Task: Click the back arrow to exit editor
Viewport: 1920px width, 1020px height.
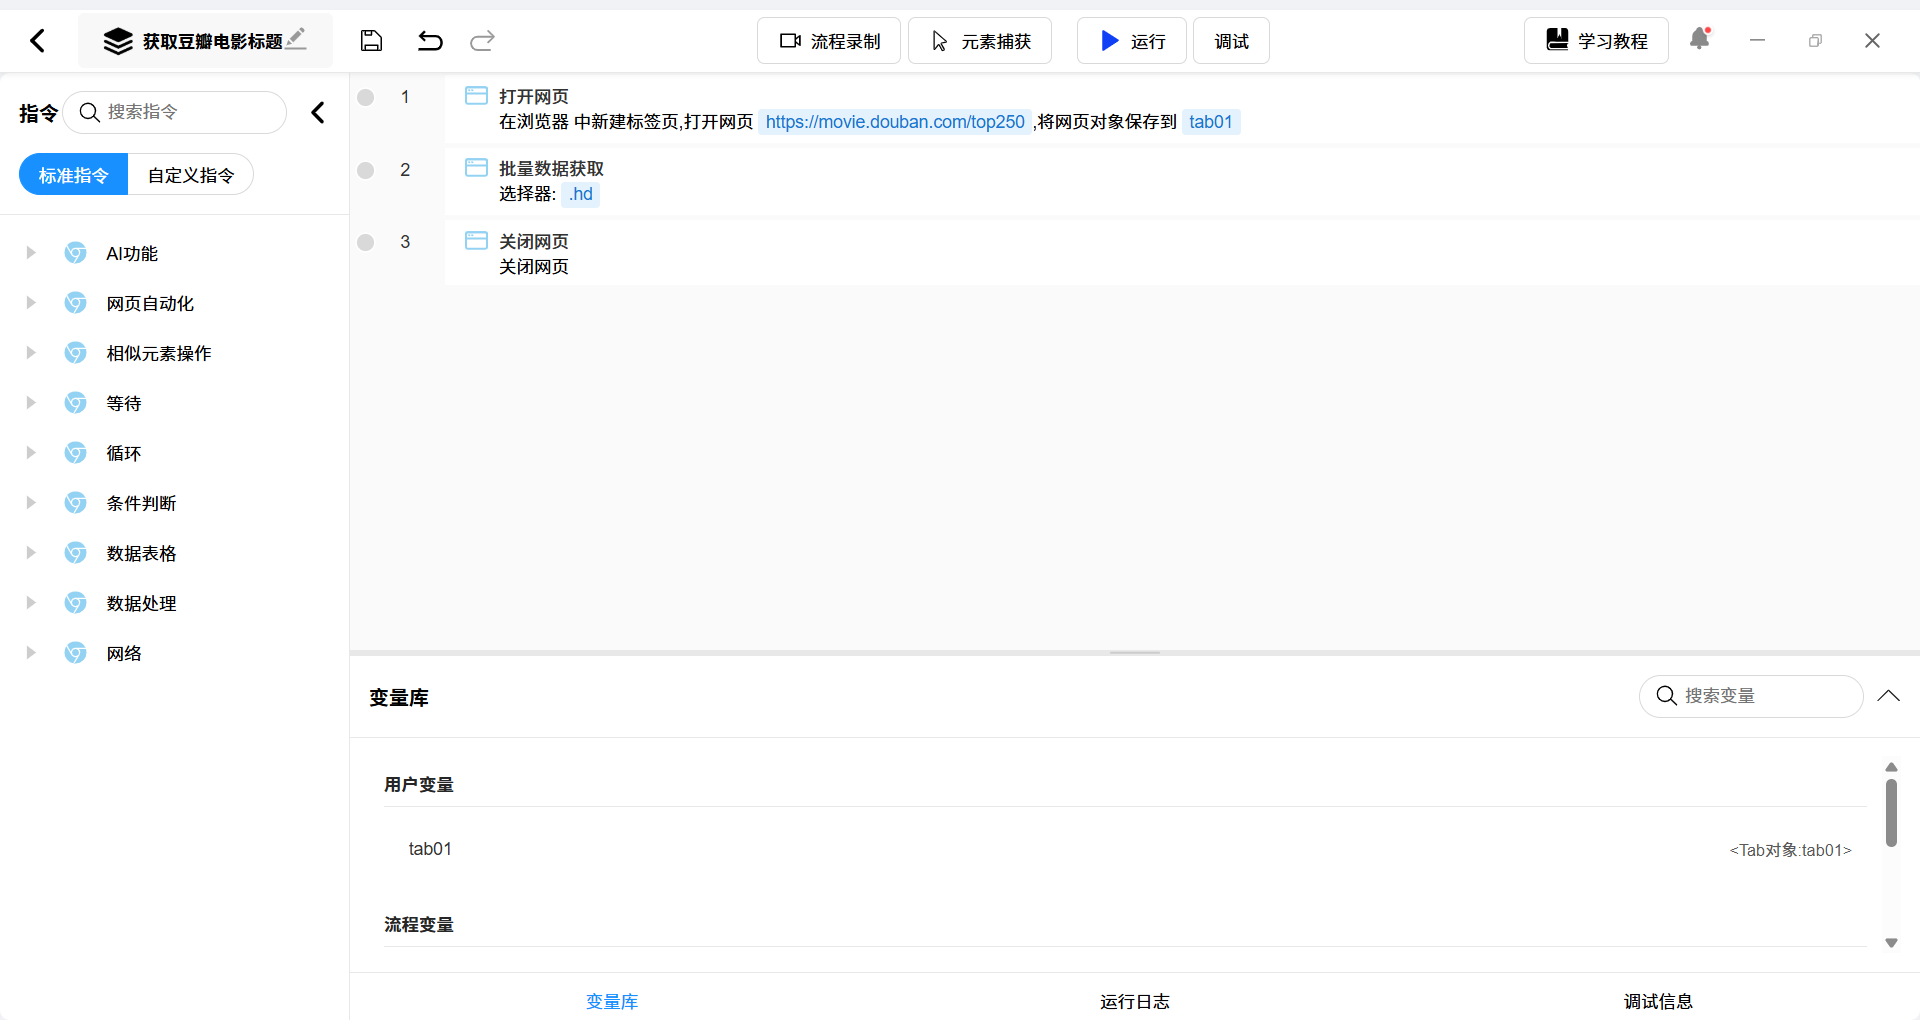Action: 37,41
